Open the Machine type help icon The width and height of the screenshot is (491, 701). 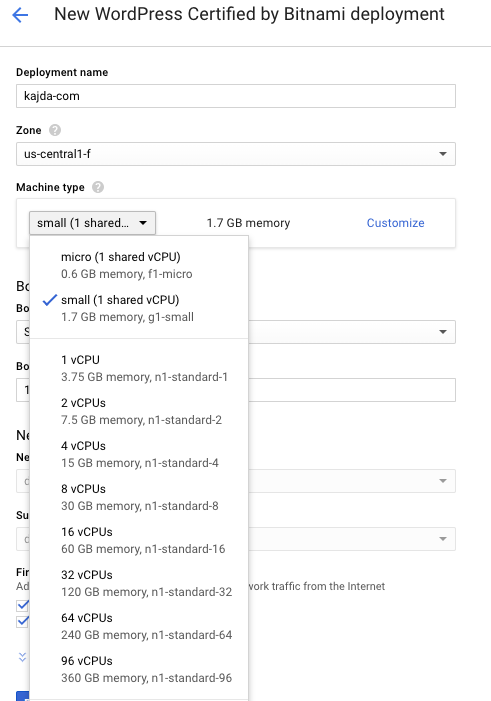click(x=98, y=187)
